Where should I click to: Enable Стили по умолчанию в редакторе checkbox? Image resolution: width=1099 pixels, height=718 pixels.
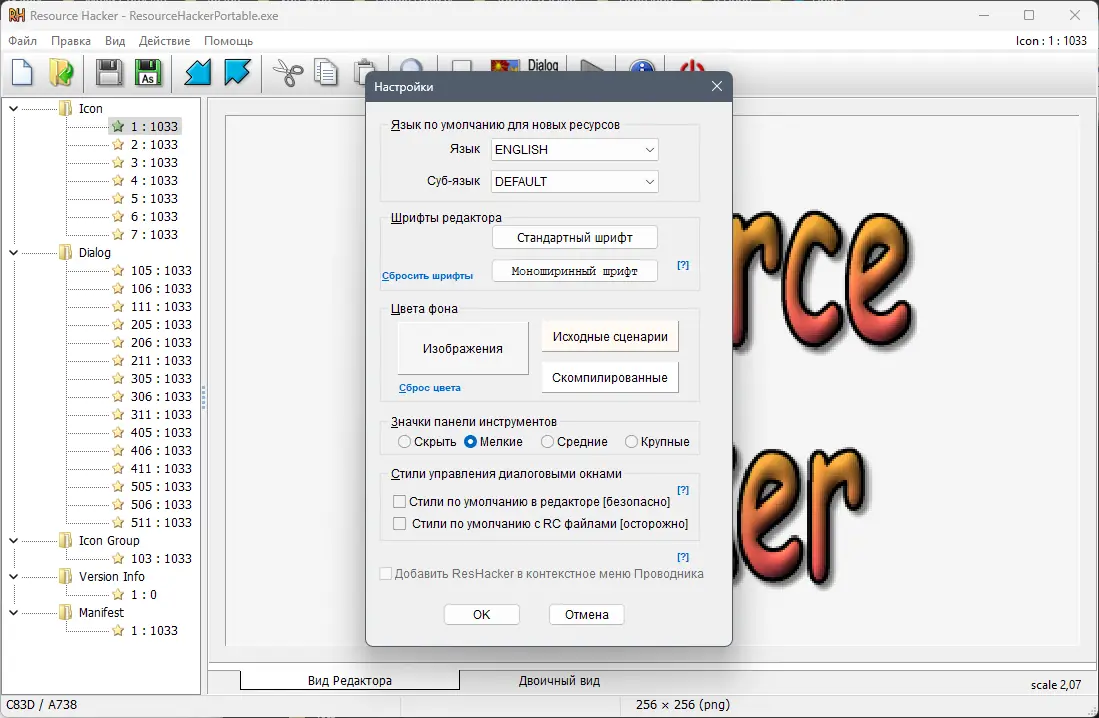pyautogui.click(x=398, y=499)
